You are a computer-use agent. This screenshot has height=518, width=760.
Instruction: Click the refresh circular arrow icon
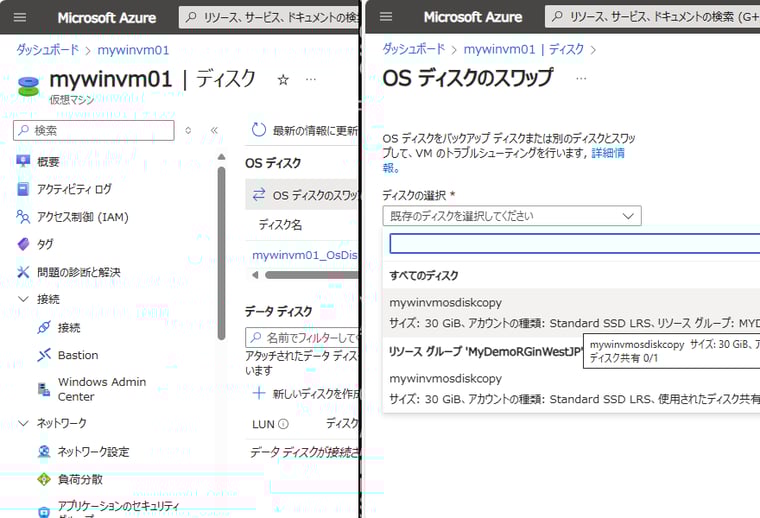tap(259, 130)
